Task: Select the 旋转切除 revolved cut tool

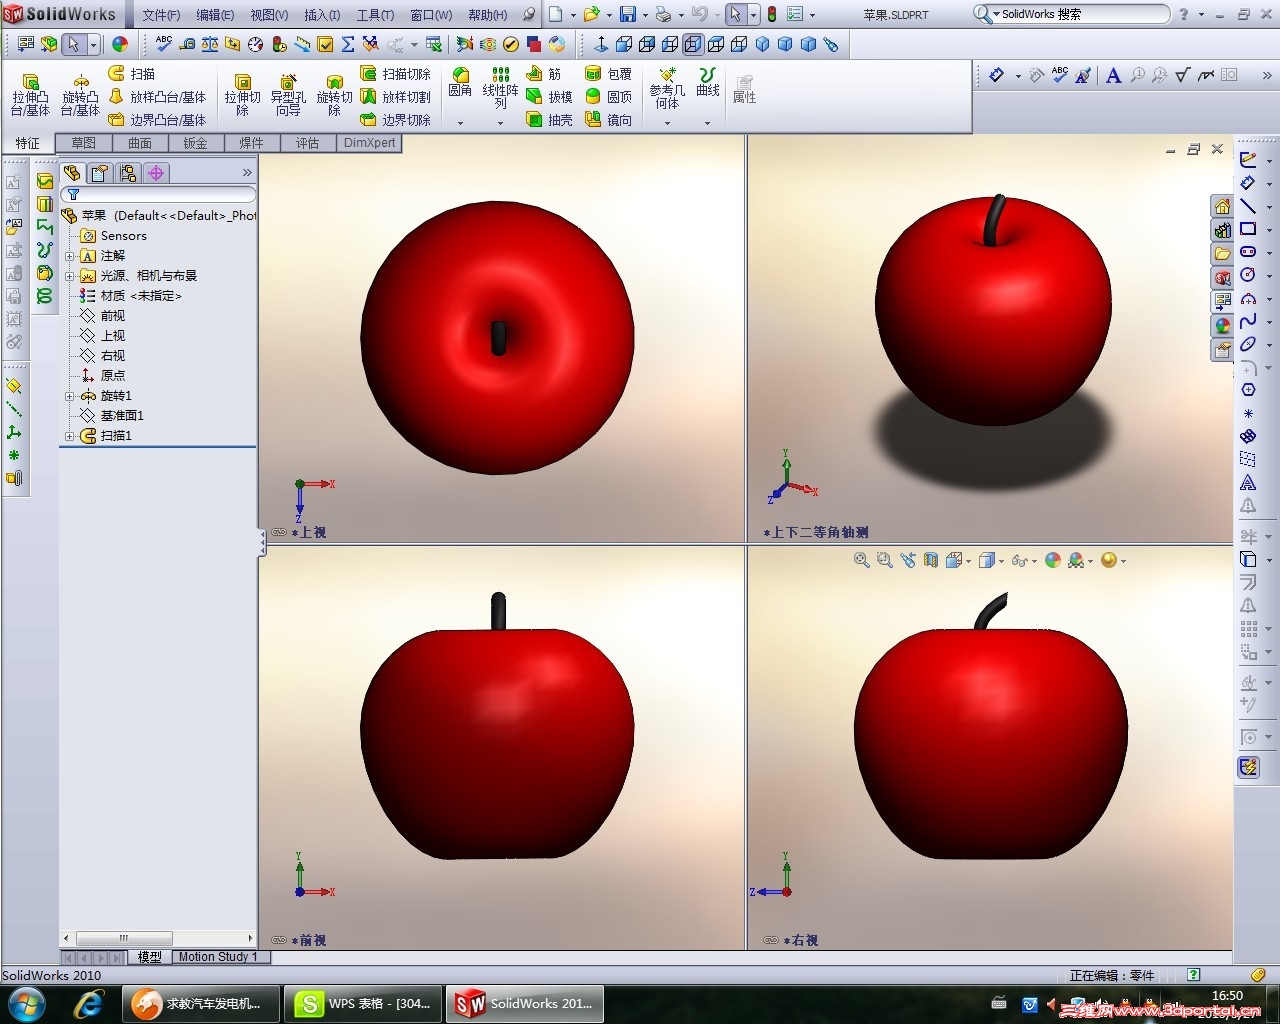Action: click(334, 94)
